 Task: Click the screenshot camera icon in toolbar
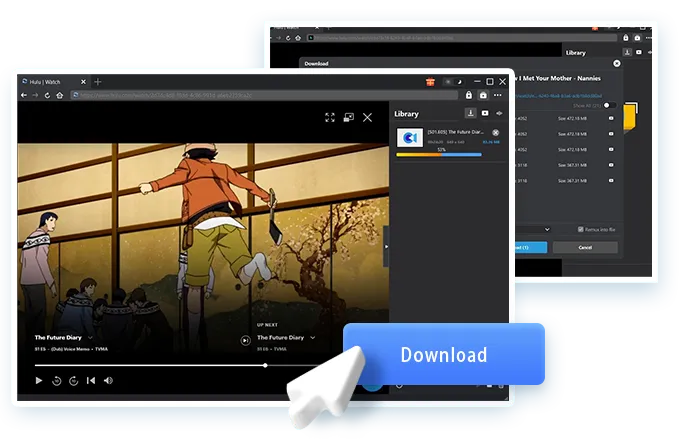(483, 95)
